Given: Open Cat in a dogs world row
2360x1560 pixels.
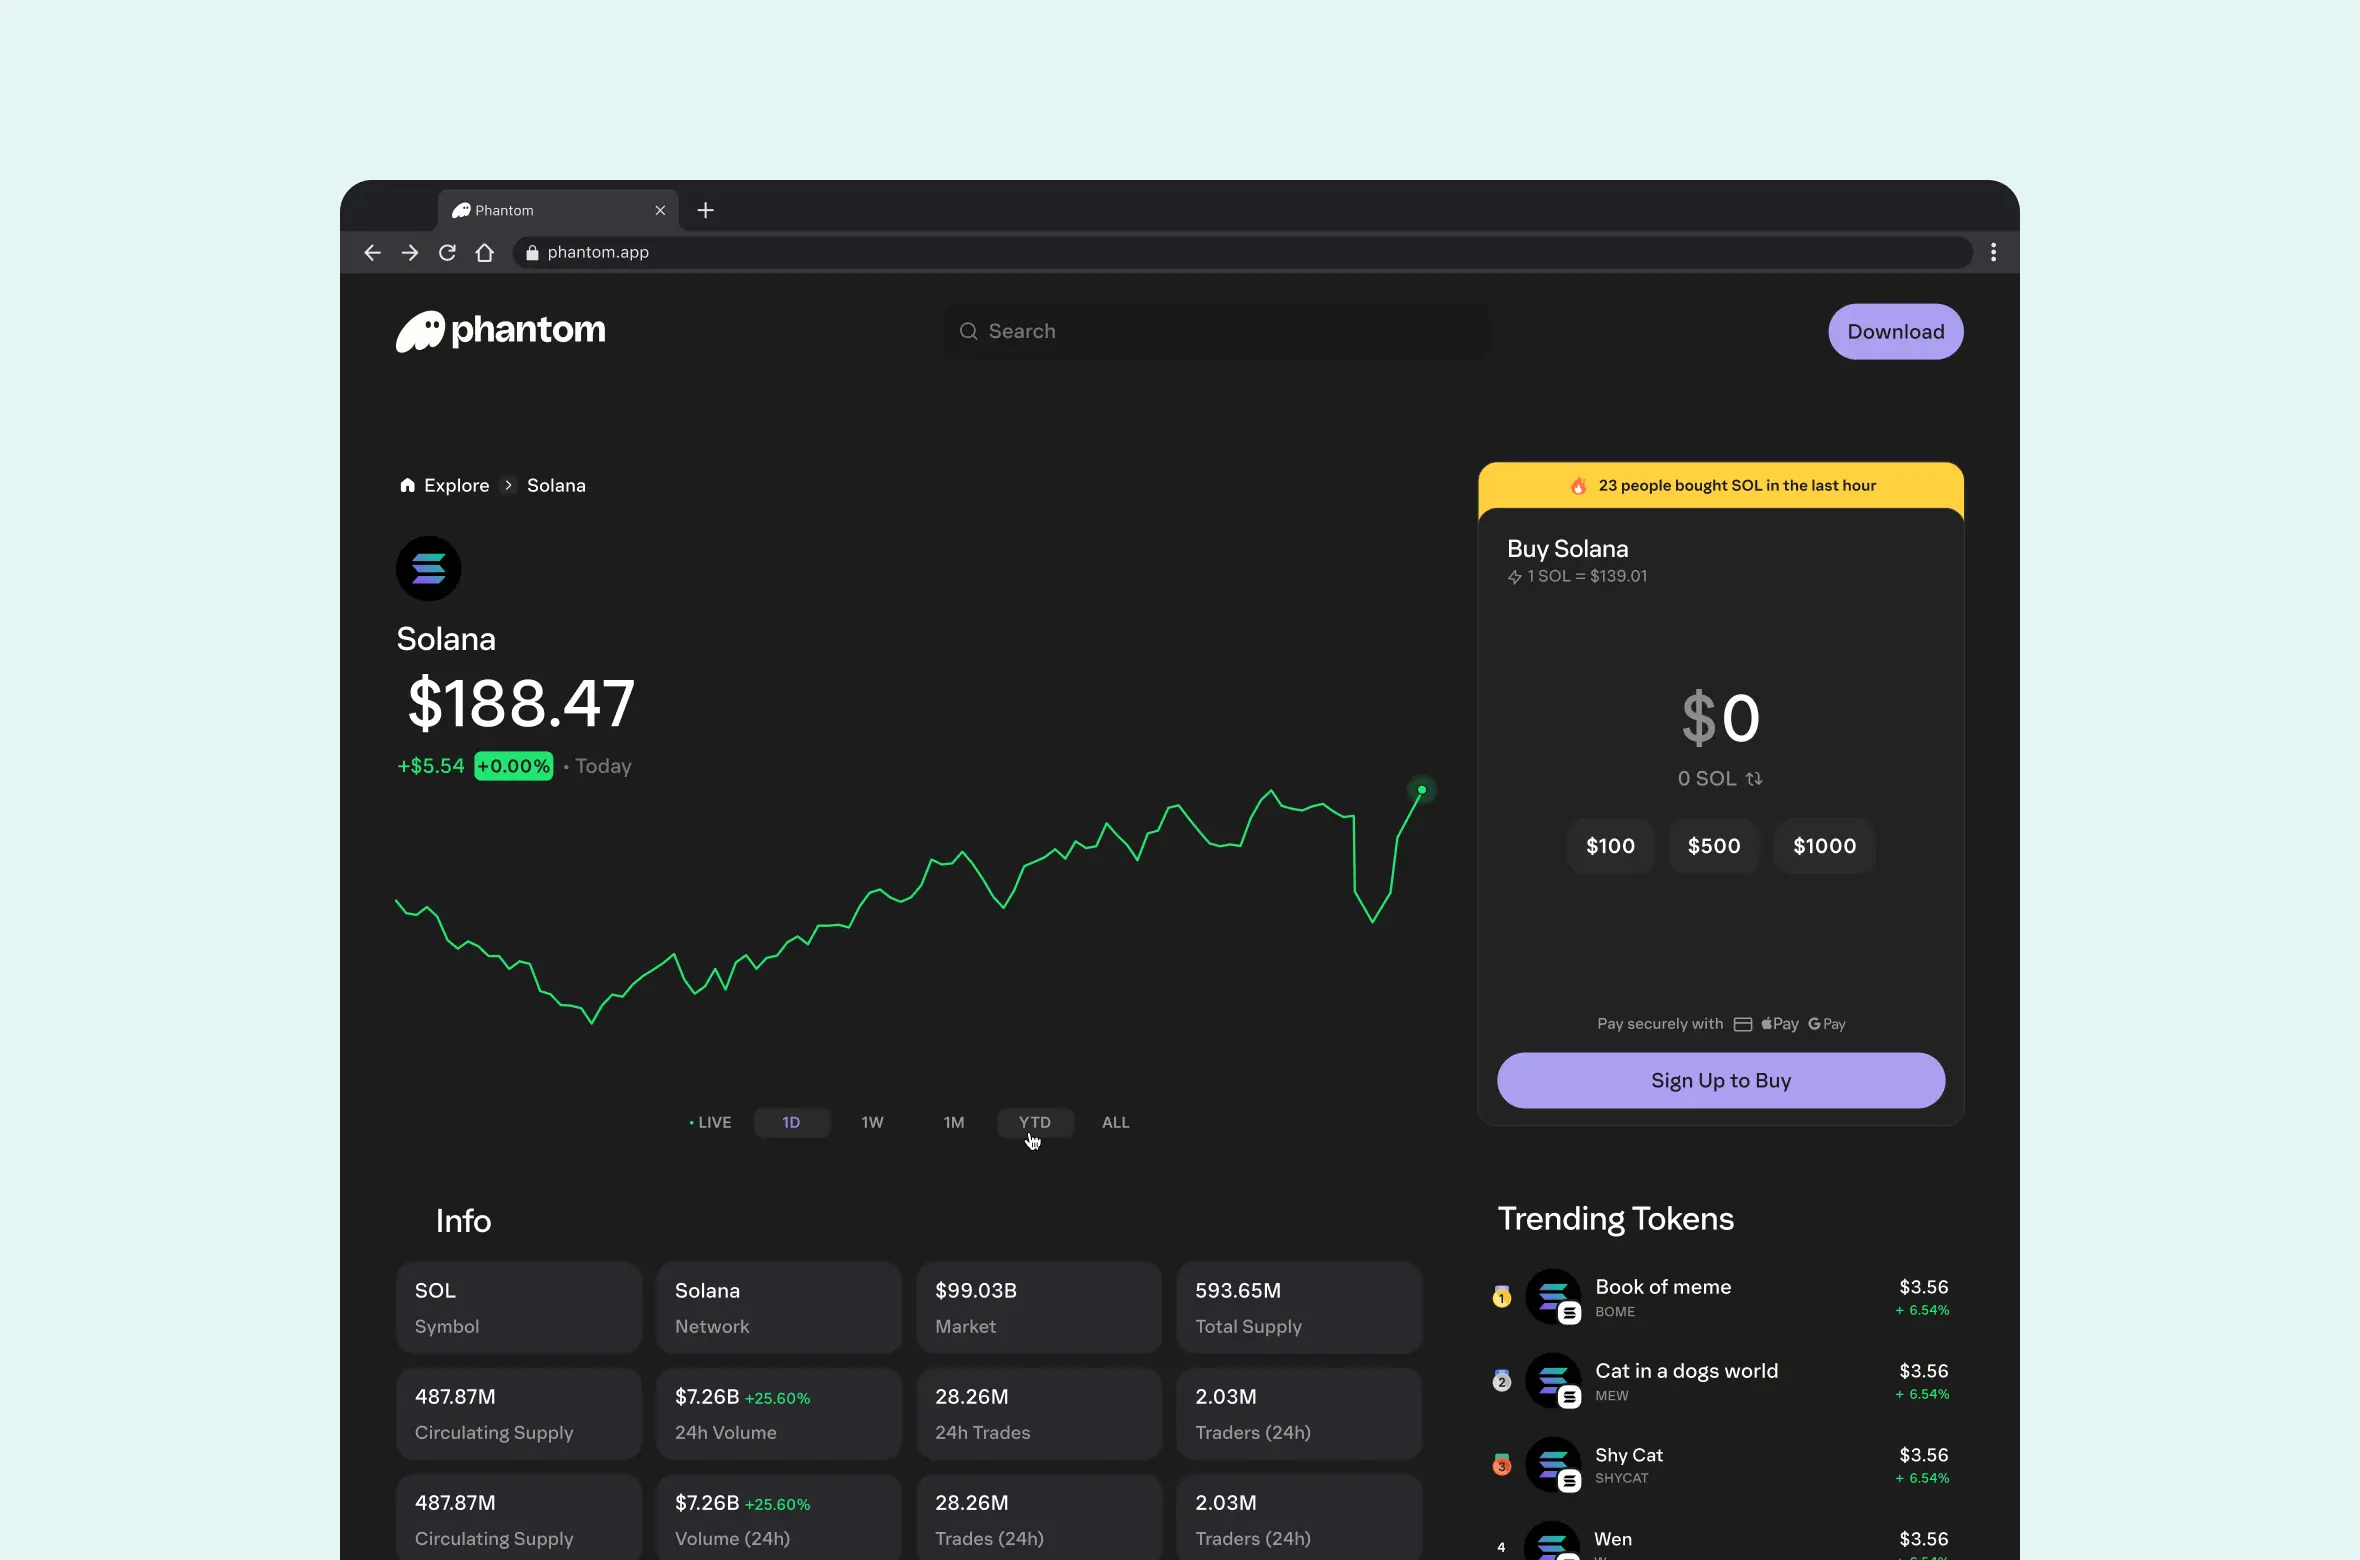Looking at the screenshot, I should 1721,1381.
